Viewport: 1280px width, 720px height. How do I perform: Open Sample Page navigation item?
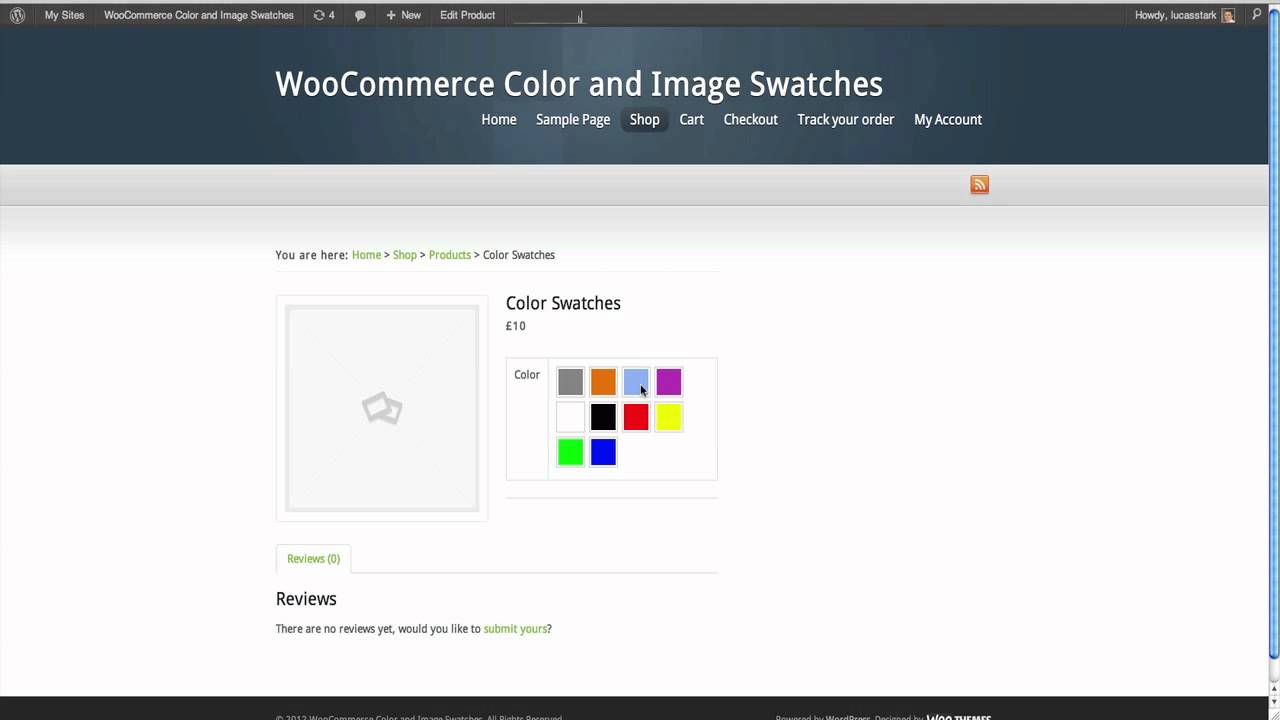[x=573, y=119]
